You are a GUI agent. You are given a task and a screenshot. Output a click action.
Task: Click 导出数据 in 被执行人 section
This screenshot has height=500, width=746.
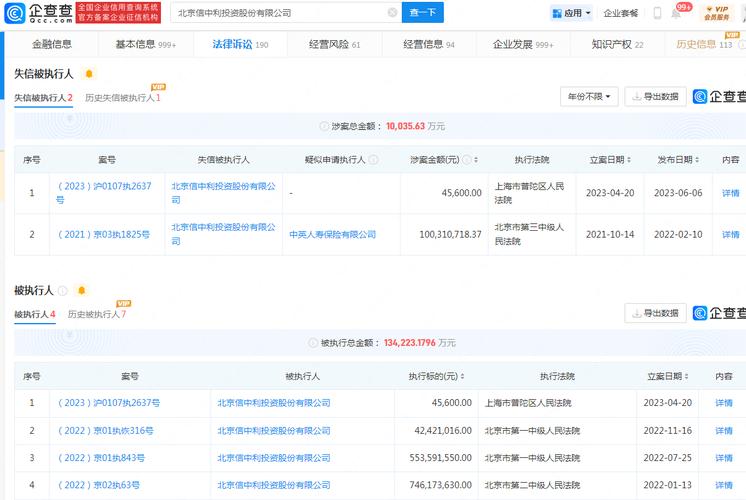coord(655,313)
